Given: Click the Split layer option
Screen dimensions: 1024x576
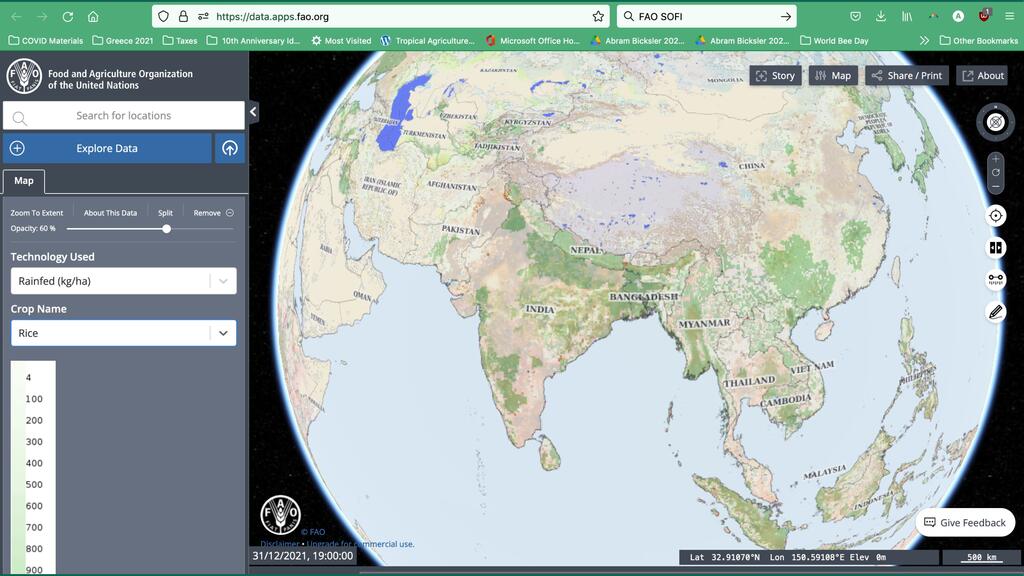Looking at the screenshot, I should (165, 213).
